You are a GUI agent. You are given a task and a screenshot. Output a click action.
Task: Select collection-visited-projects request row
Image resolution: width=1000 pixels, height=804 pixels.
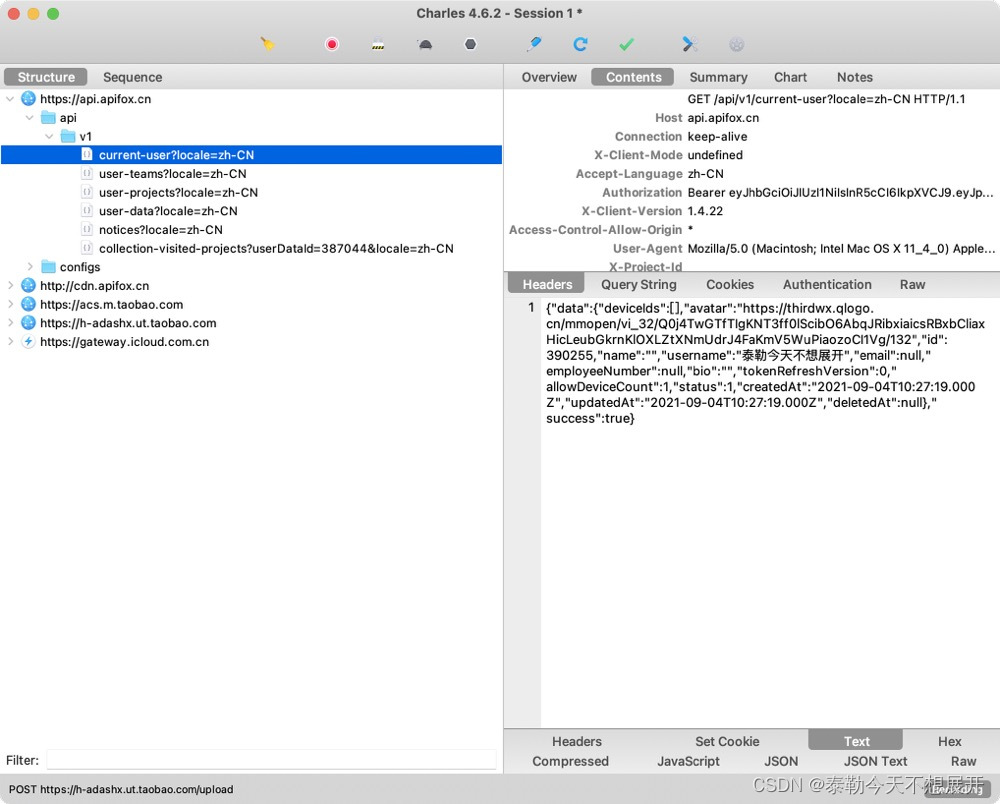(276, 249)
